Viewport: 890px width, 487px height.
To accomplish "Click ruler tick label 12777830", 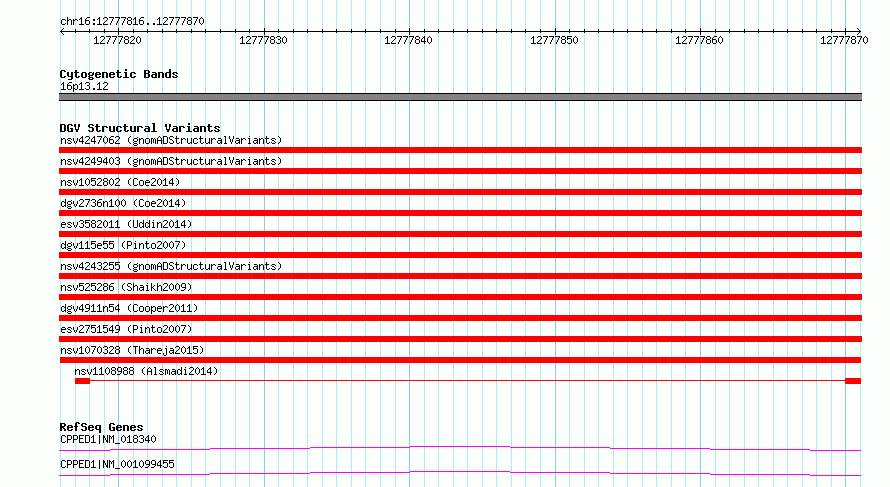I will 263,40.
